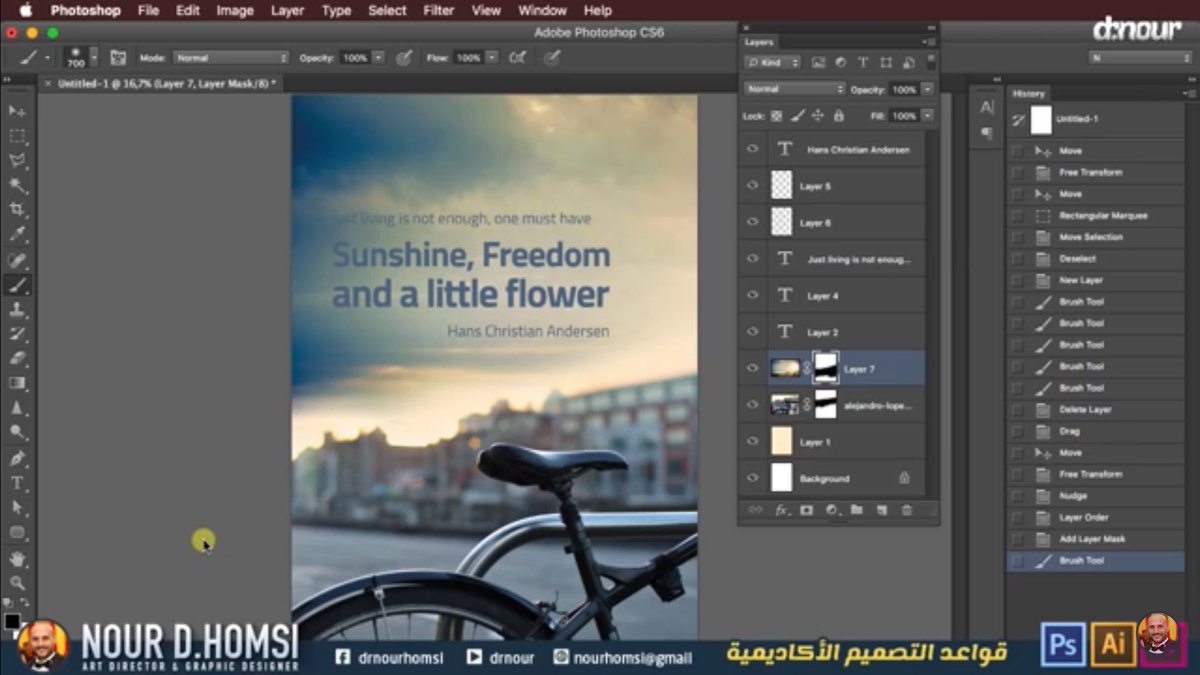Open the brush preset picker arrow

pos(94,58)
